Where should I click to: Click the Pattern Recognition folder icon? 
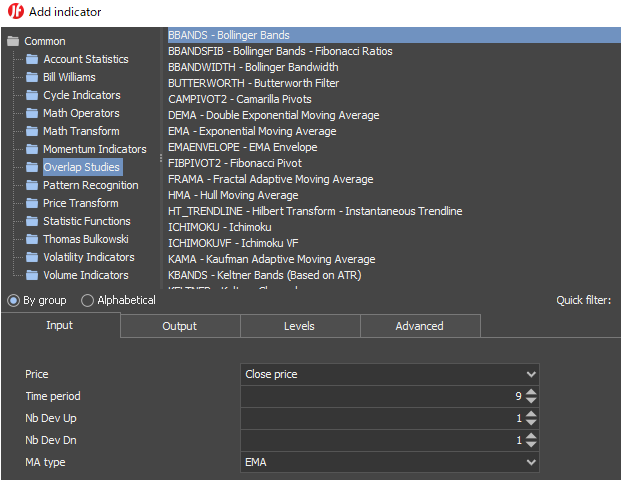tap(32, 186)
